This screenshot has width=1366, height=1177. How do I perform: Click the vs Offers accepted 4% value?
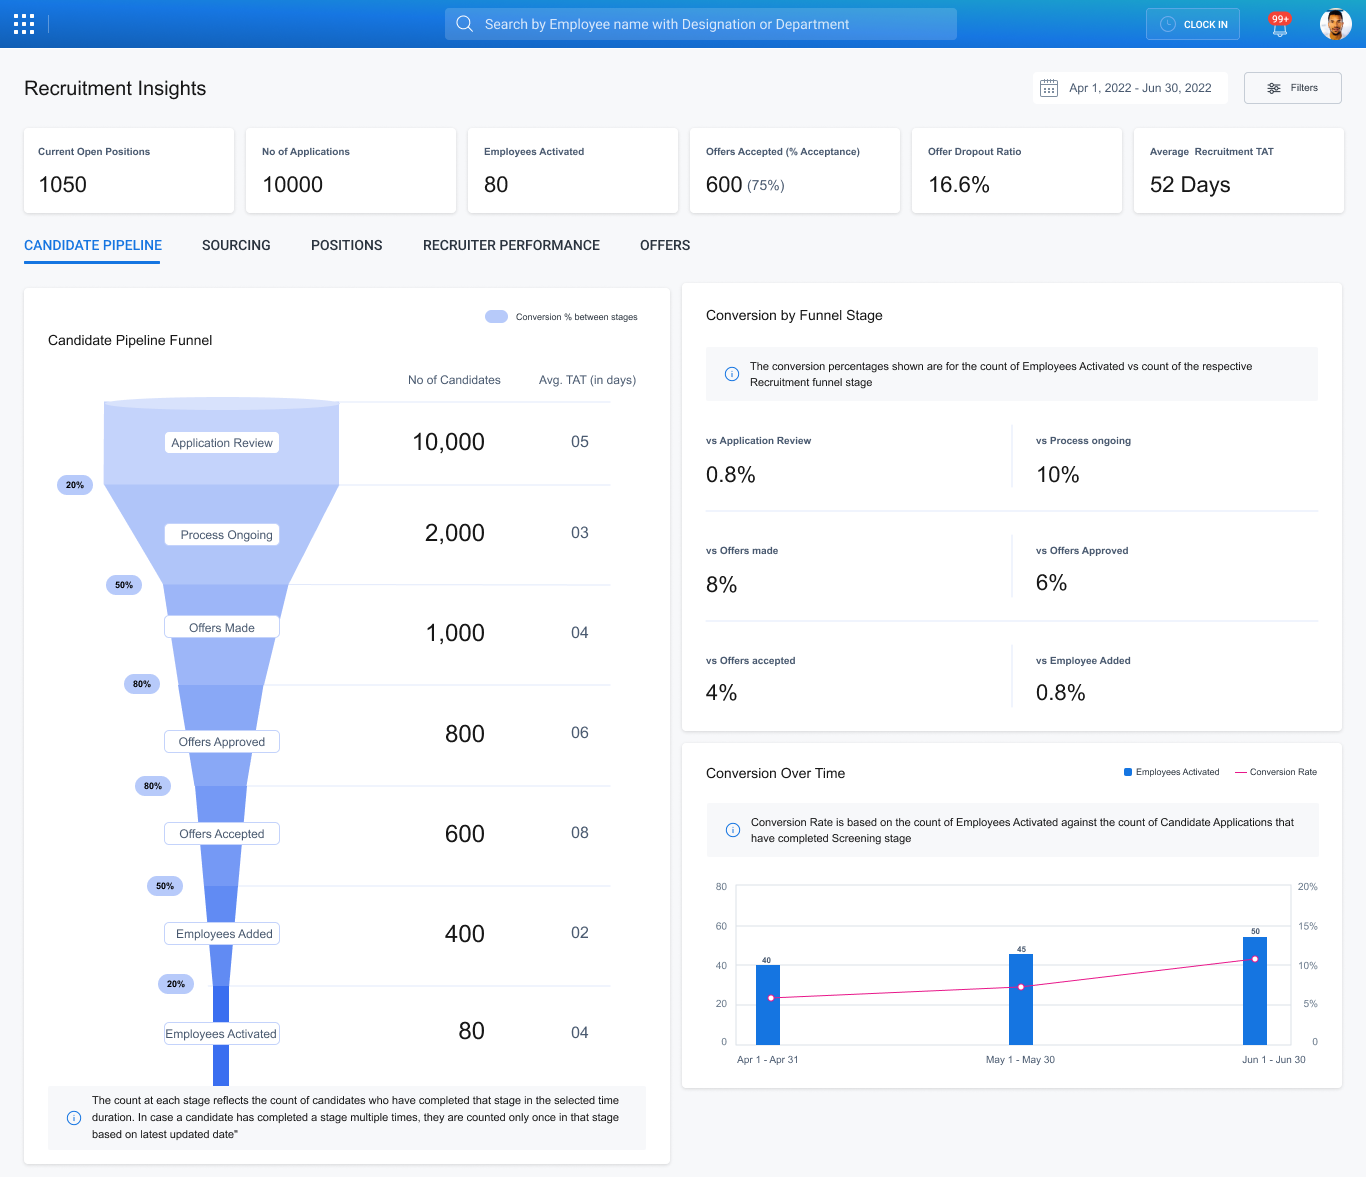coord(721,693)
